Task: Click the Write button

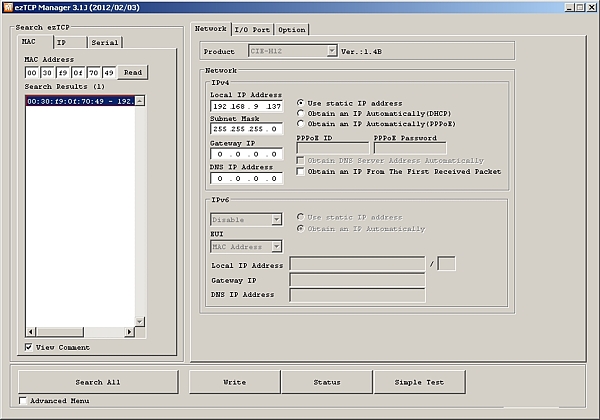Action: click(x=235, y=382)
